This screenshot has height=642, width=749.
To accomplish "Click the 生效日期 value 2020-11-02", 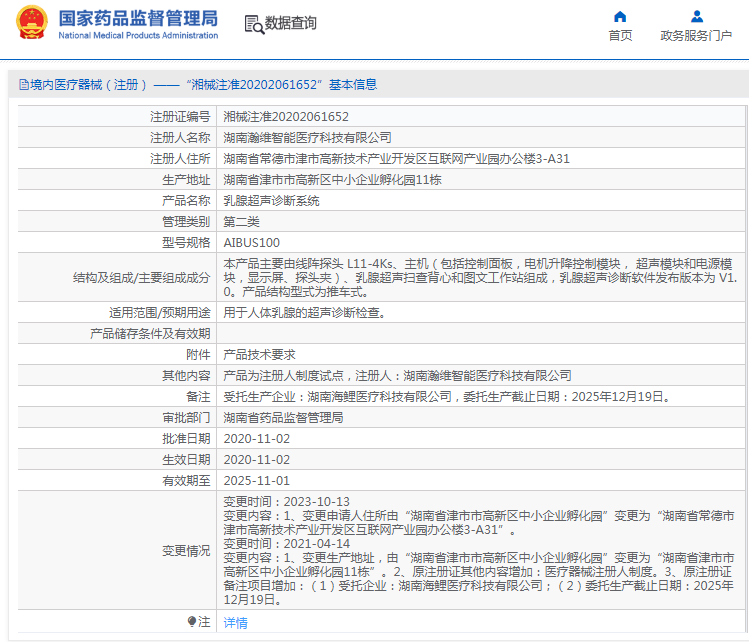I will (x=257, y=460).
